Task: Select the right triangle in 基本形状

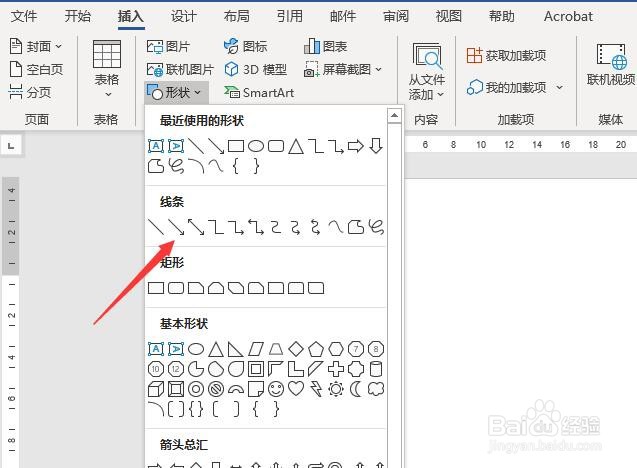Action: coord(236,349)
